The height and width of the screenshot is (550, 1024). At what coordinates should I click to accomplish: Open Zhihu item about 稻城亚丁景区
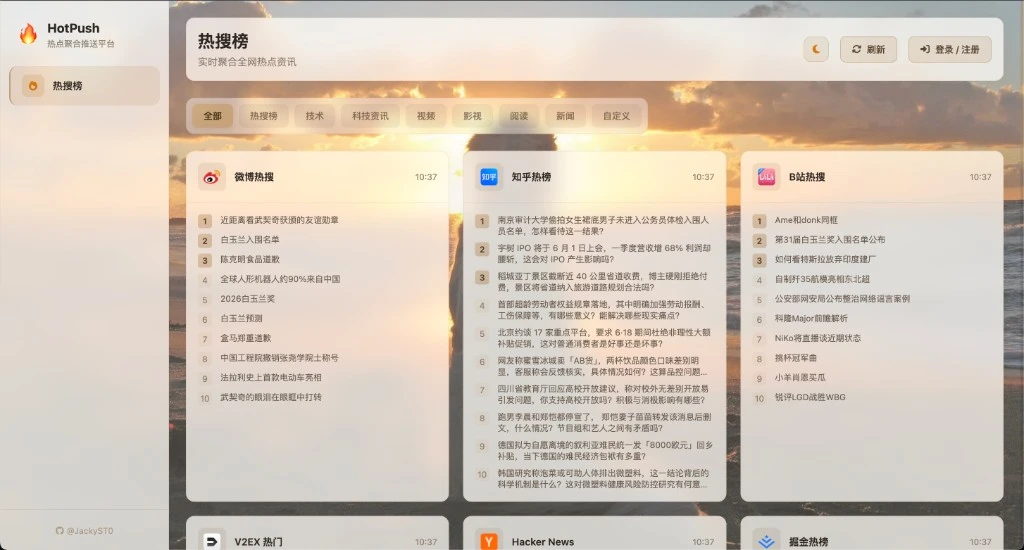click(602, 282)
